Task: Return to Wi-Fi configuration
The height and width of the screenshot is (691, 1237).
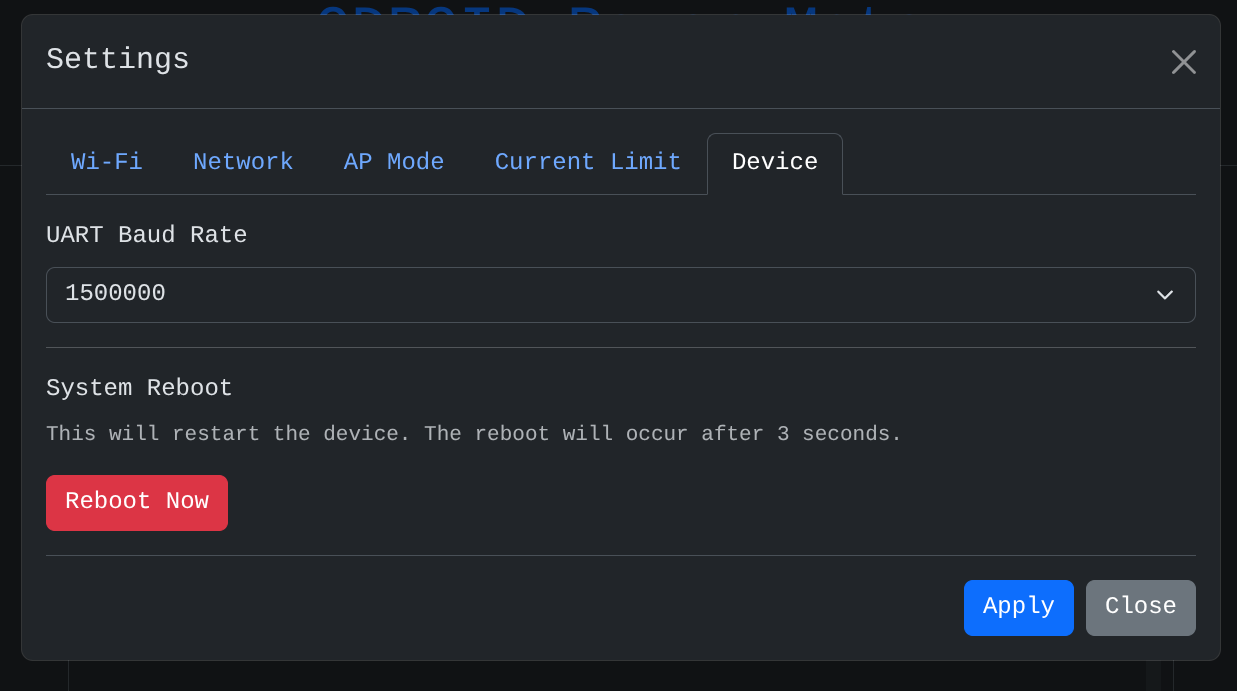Action: pyautogui.click(x=106, y=162)
